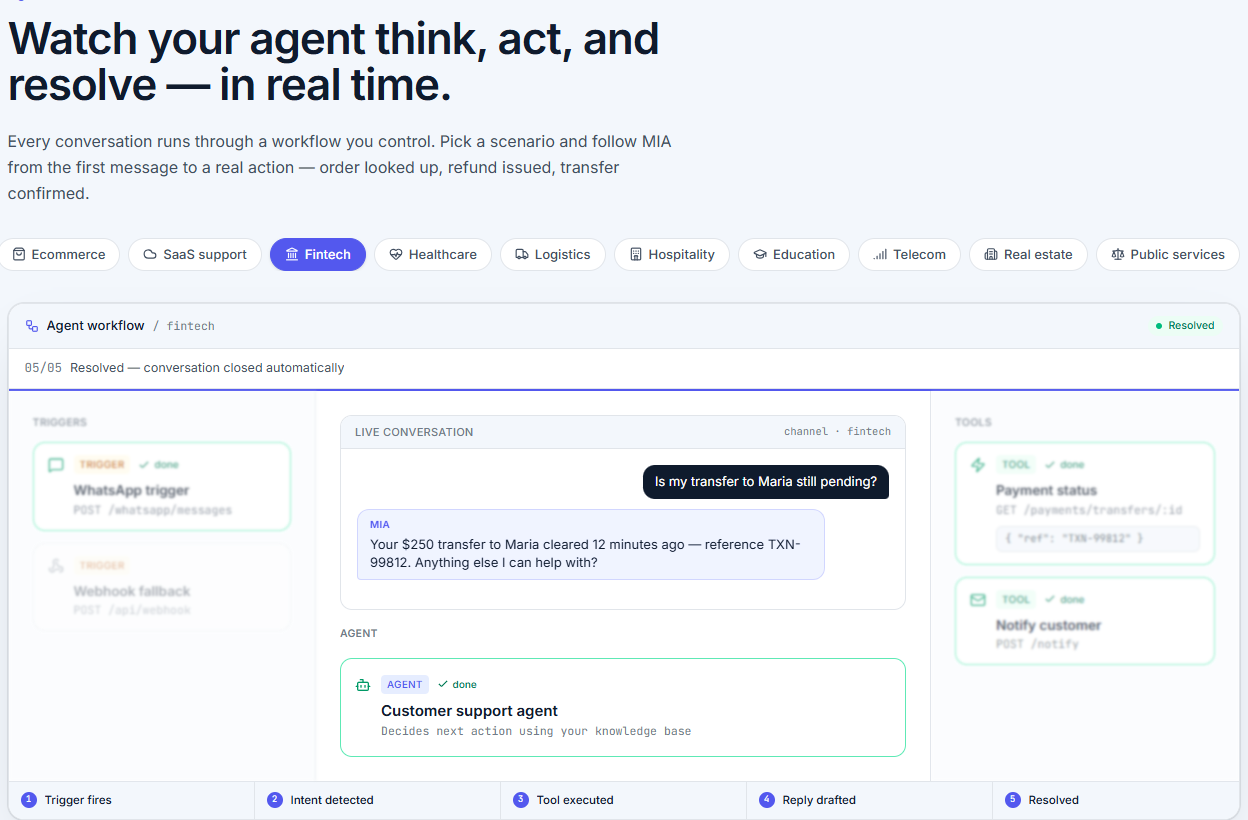Click the 05/05 progress counter
This screenshot has height=820, width=1248.
point(43,368)
